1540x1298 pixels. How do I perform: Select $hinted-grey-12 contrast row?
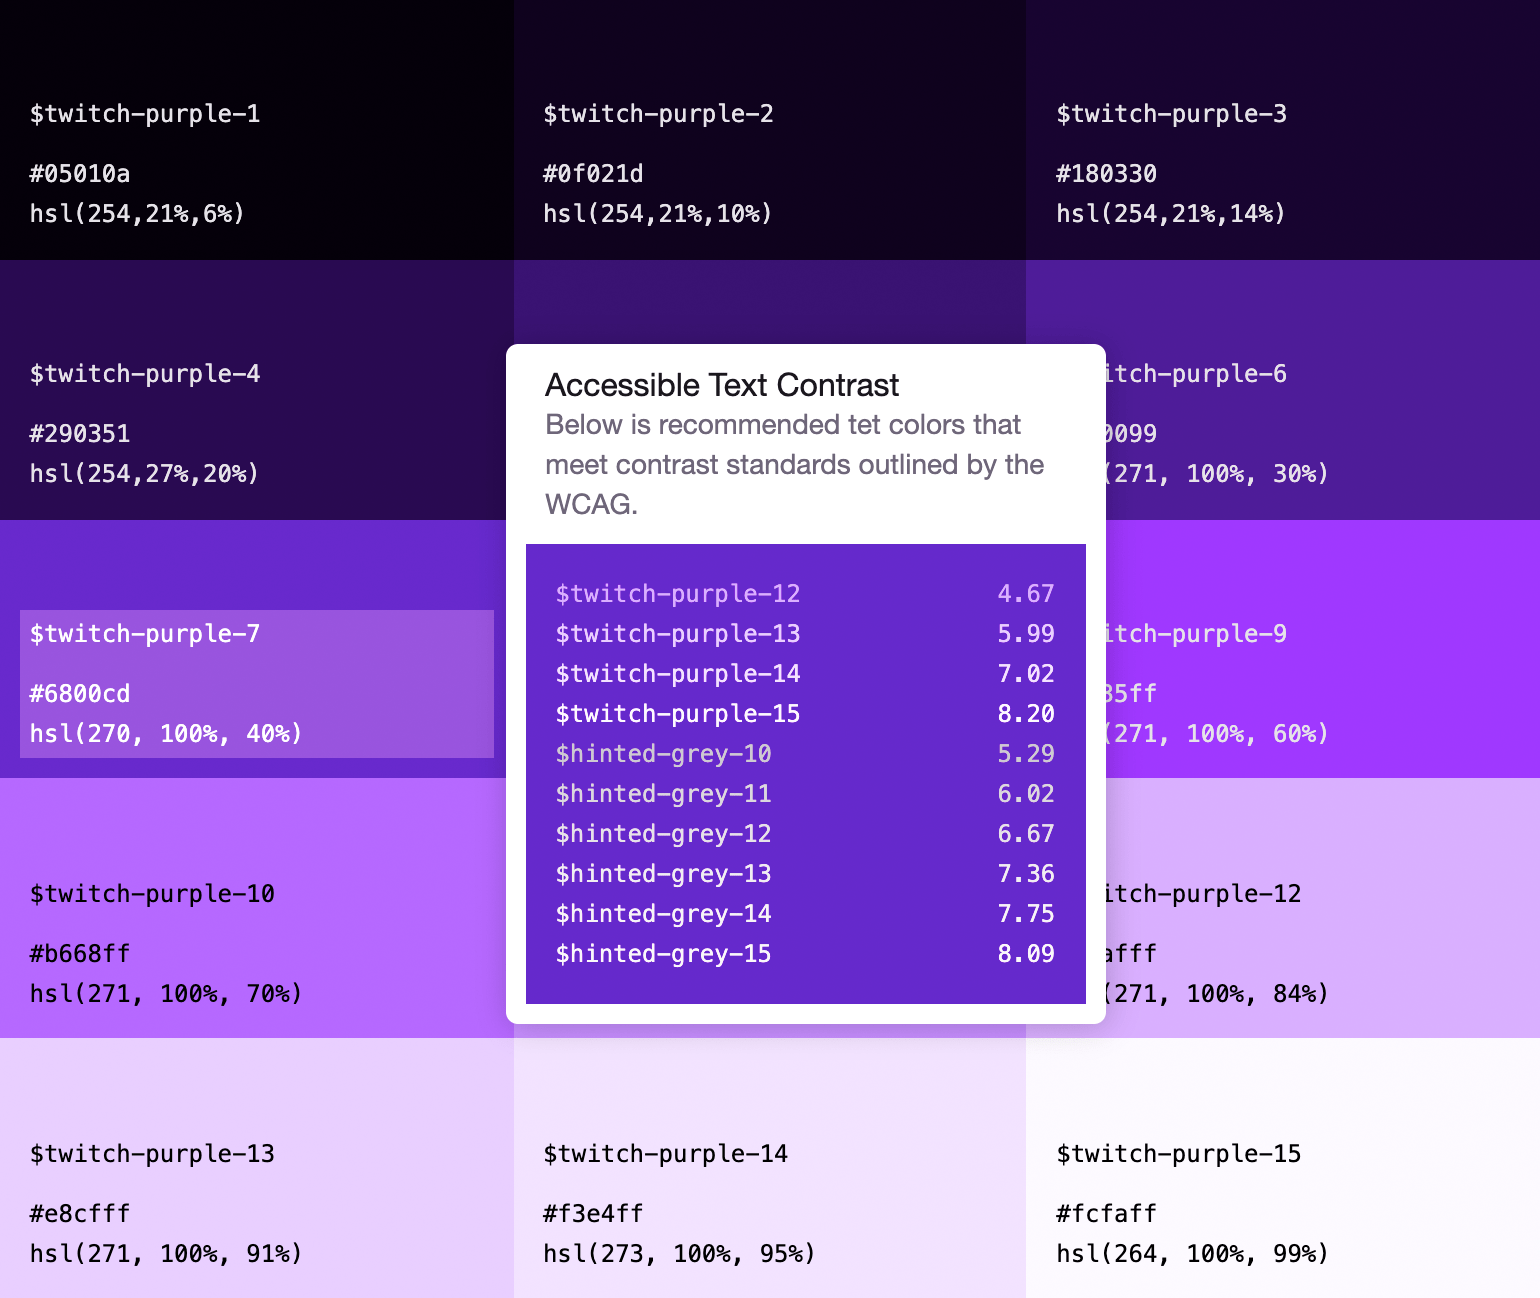click(805, 834)
